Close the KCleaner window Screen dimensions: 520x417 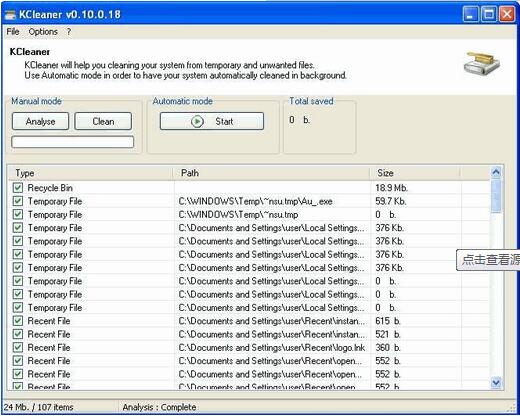coord(507,14)
